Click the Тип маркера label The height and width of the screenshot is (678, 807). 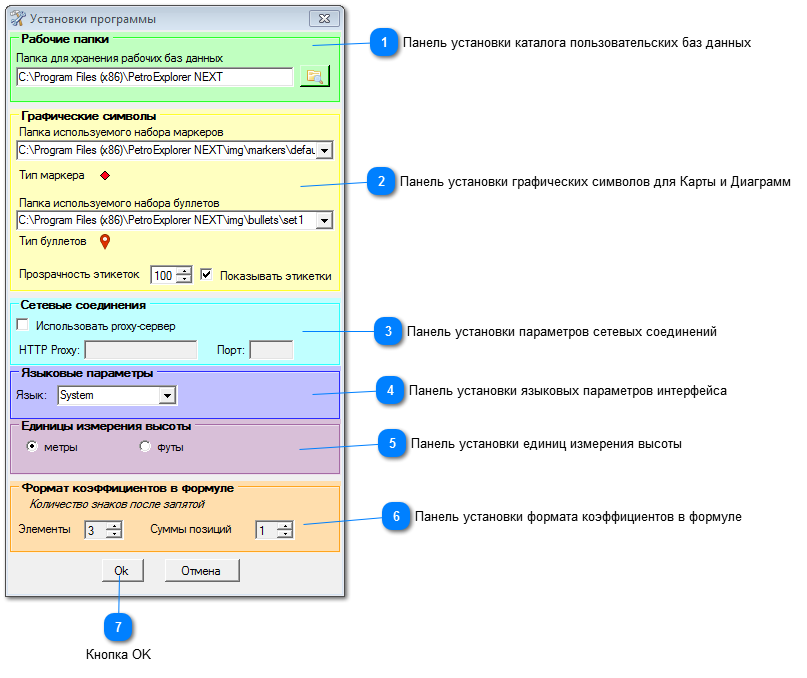point(51,175)
